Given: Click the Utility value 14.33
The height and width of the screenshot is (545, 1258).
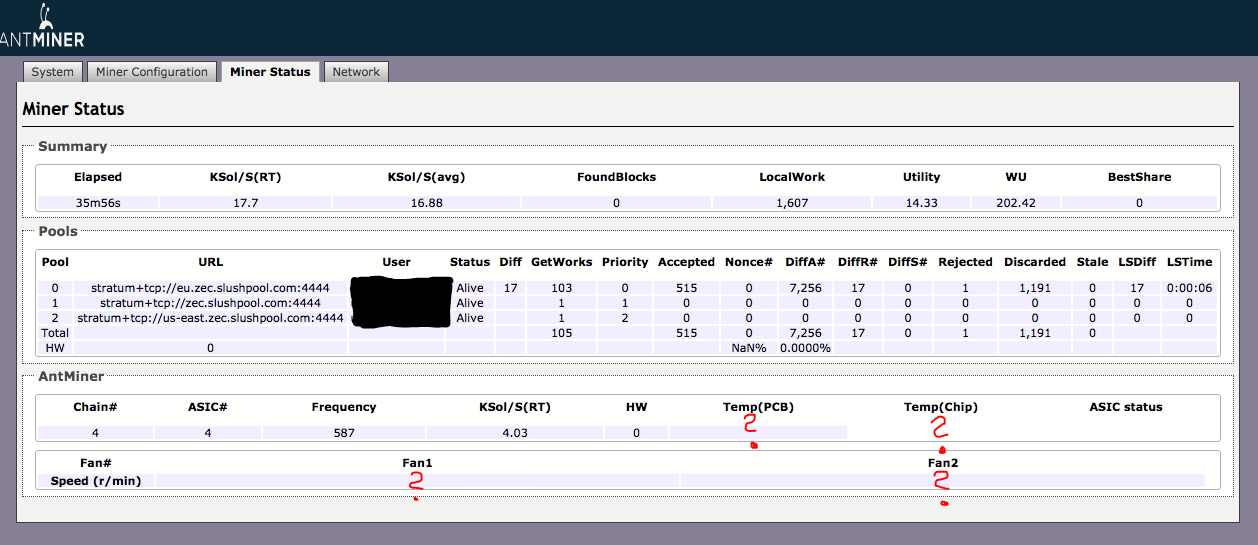Looking at the screenshot, I should 921,203.
